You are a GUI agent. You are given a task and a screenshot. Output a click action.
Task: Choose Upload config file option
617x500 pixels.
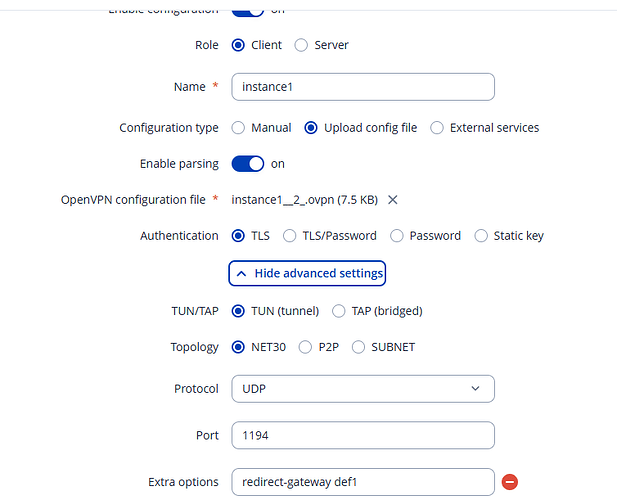coord(311,128)
